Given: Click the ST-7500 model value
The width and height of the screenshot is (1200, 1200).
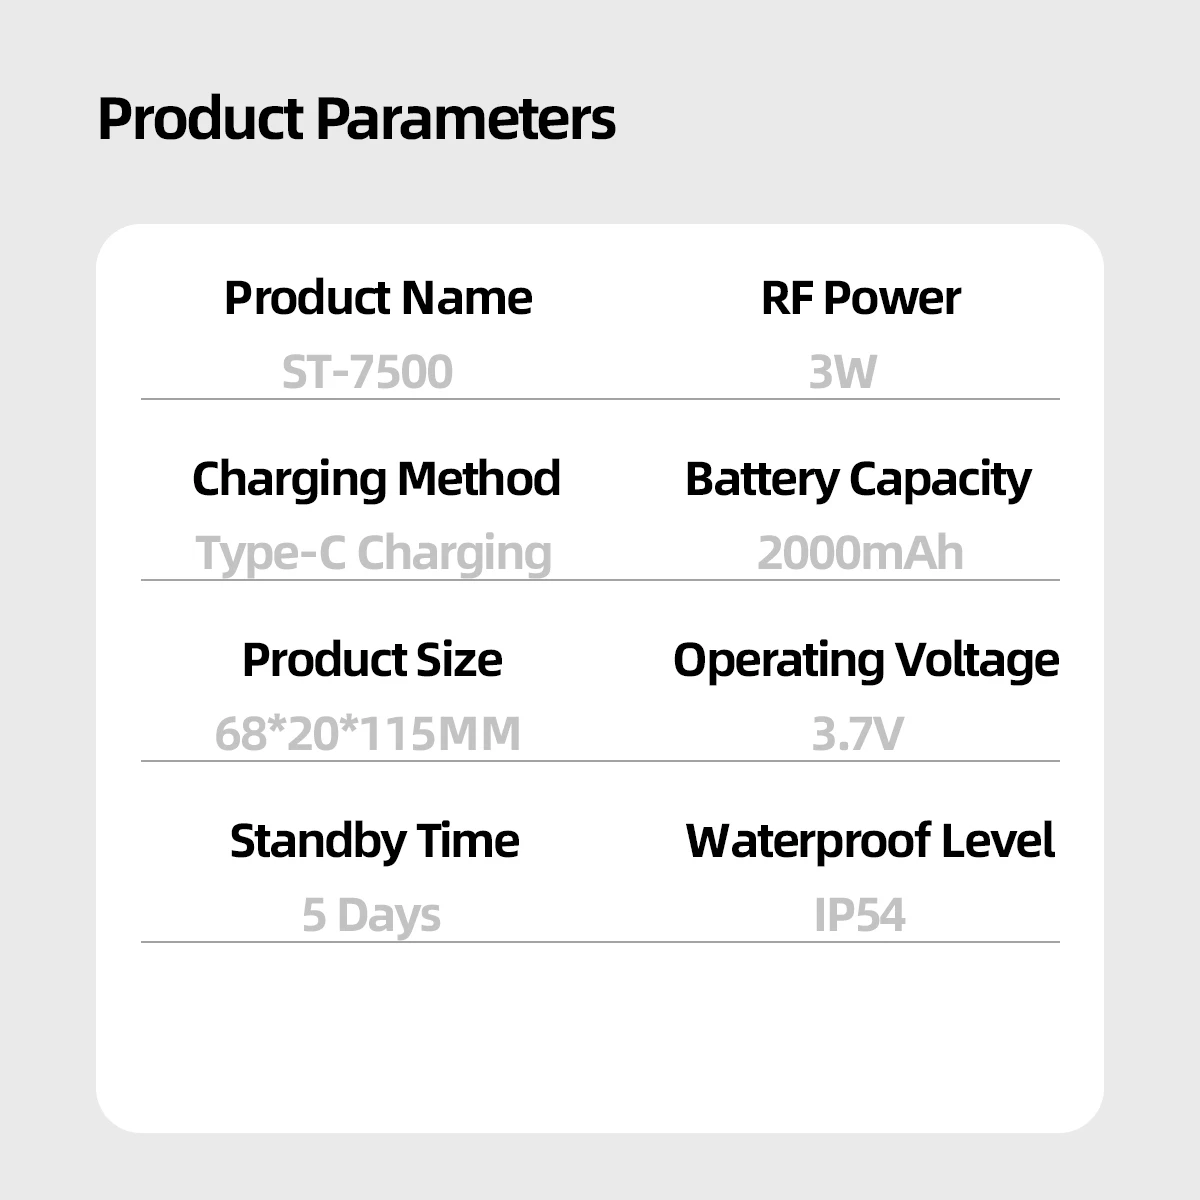Looking at the screenshot, I should 367,372.
